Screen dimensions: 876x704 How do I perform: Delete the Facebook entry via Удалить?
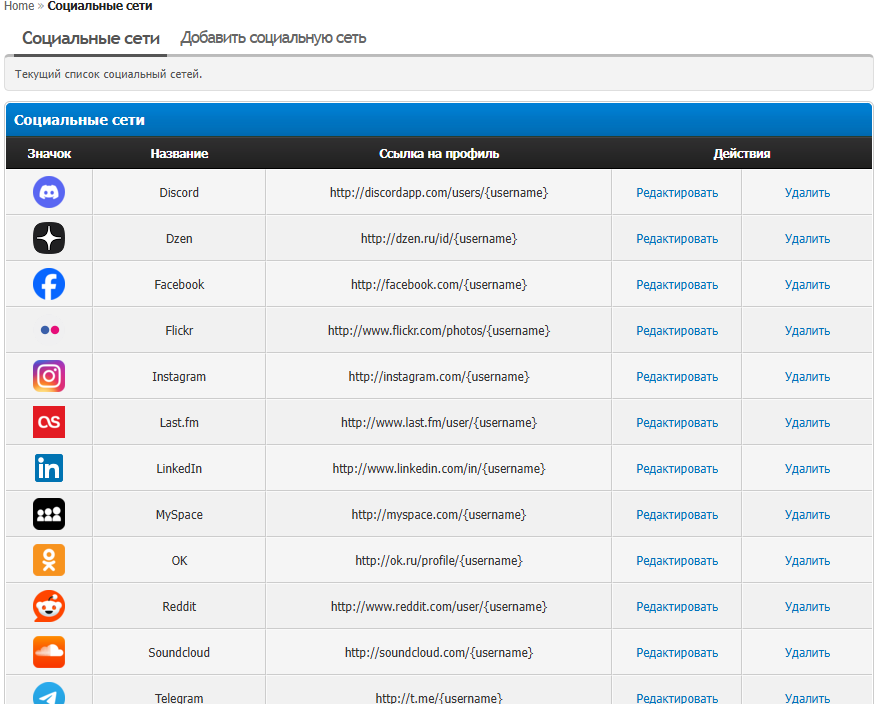click(x=807, y=285)
